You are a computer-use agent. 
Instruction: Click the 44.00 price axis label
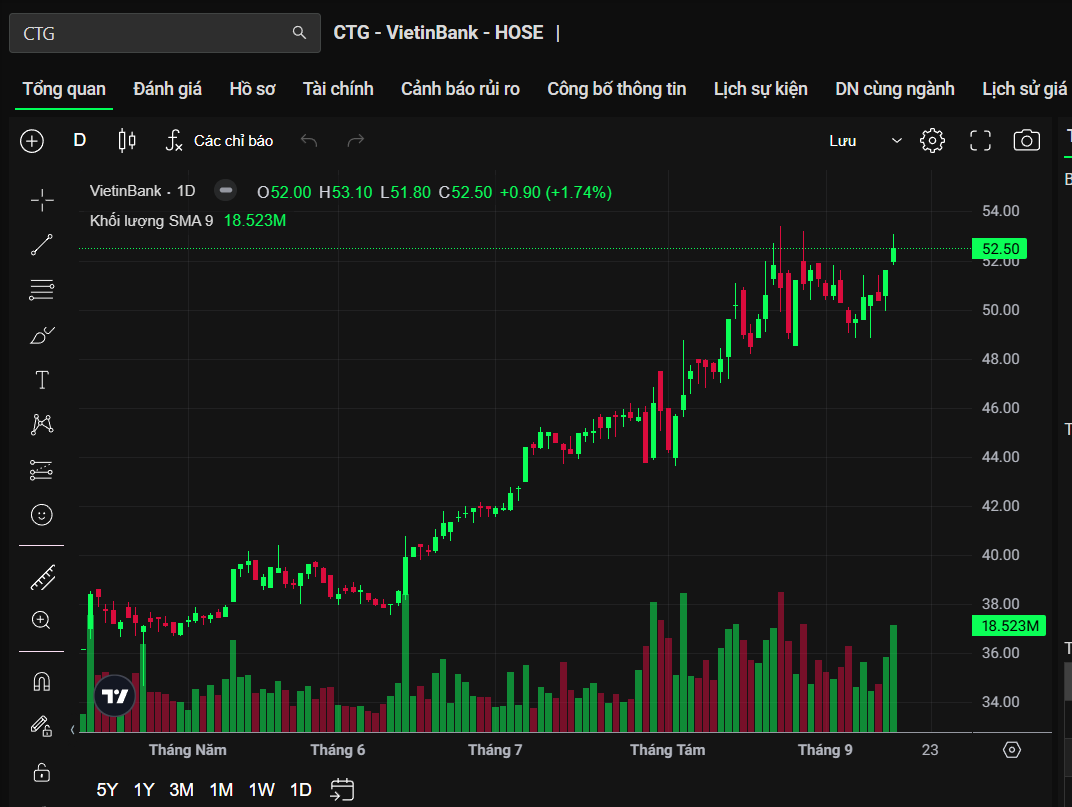coord(1000,457)
